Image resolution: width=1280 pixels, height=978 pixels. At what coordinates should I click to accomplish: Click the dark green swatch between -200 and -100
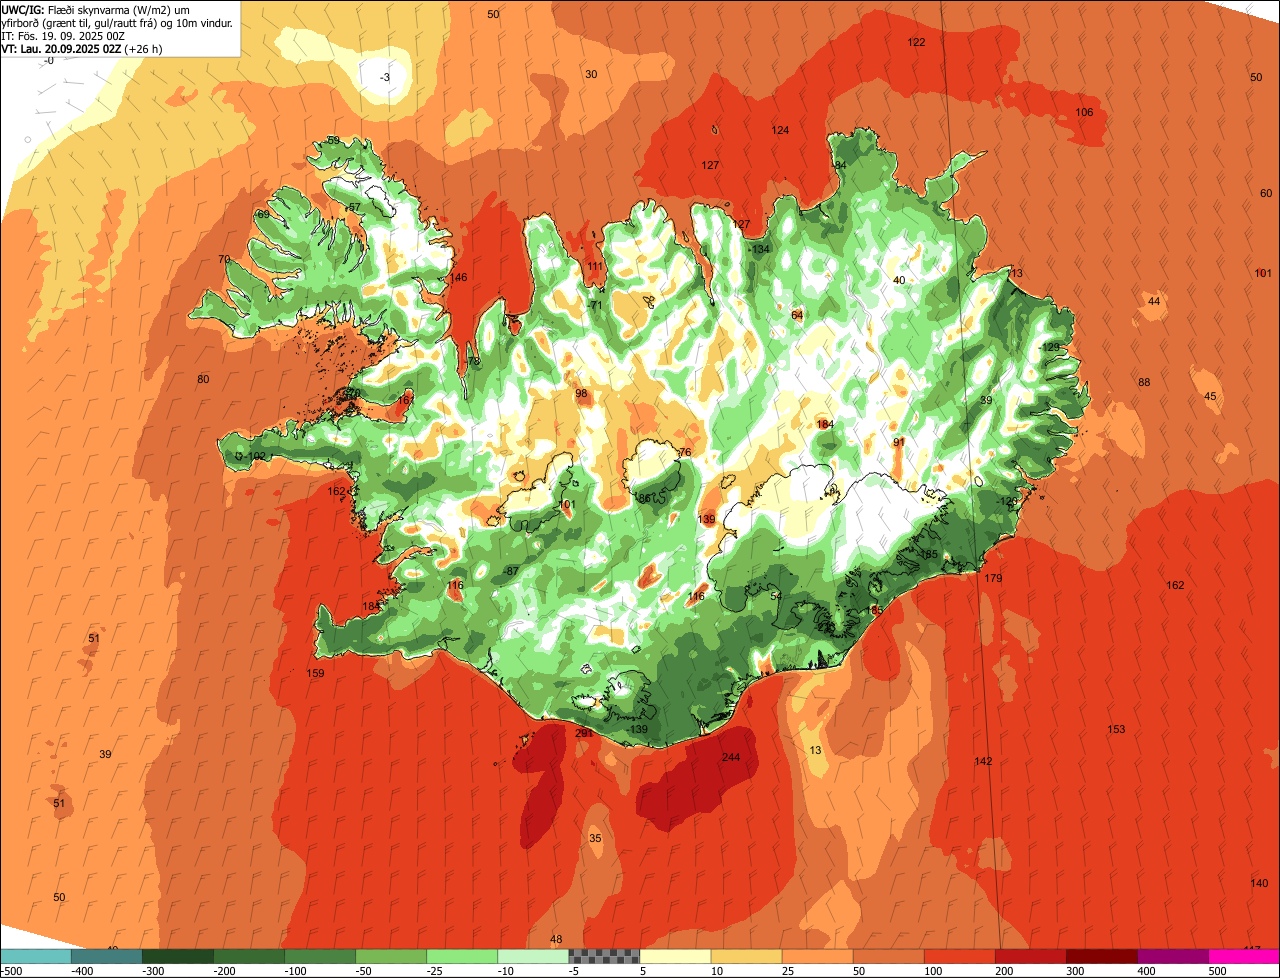[x=250, y=956]
